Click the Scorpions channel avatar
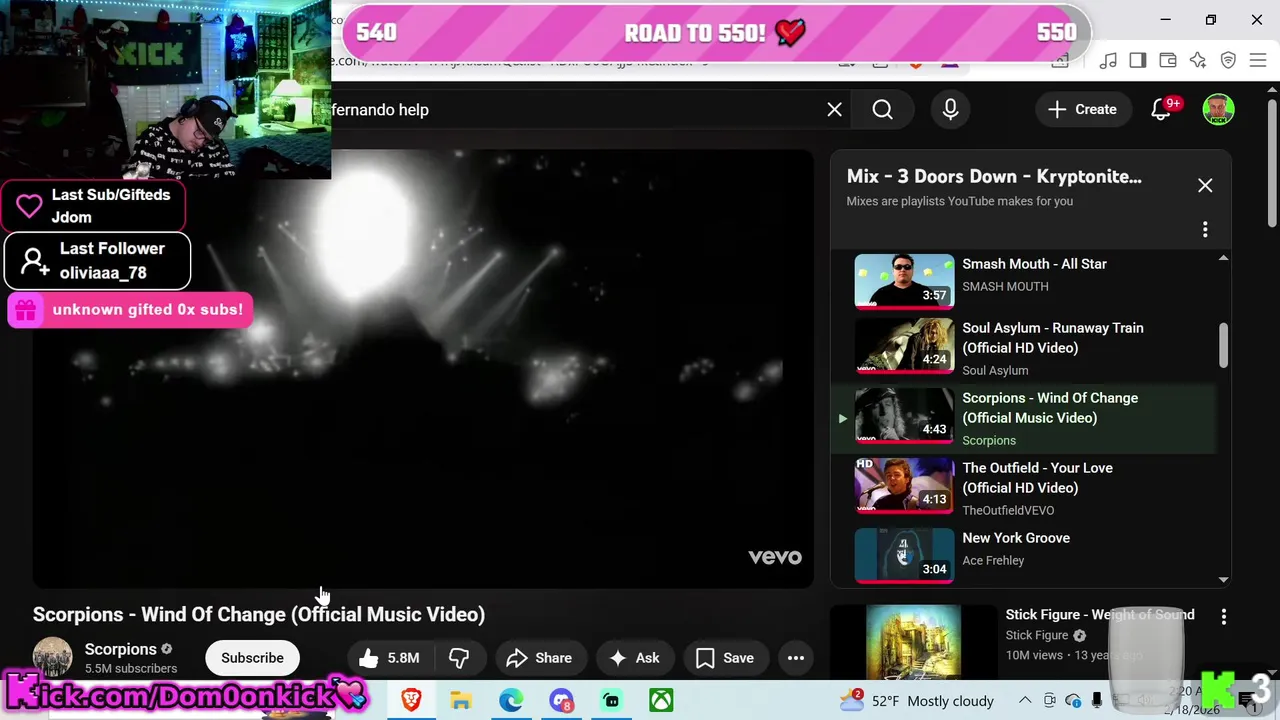Screen dimensions: 1280x720 click(x=52, y=658)
